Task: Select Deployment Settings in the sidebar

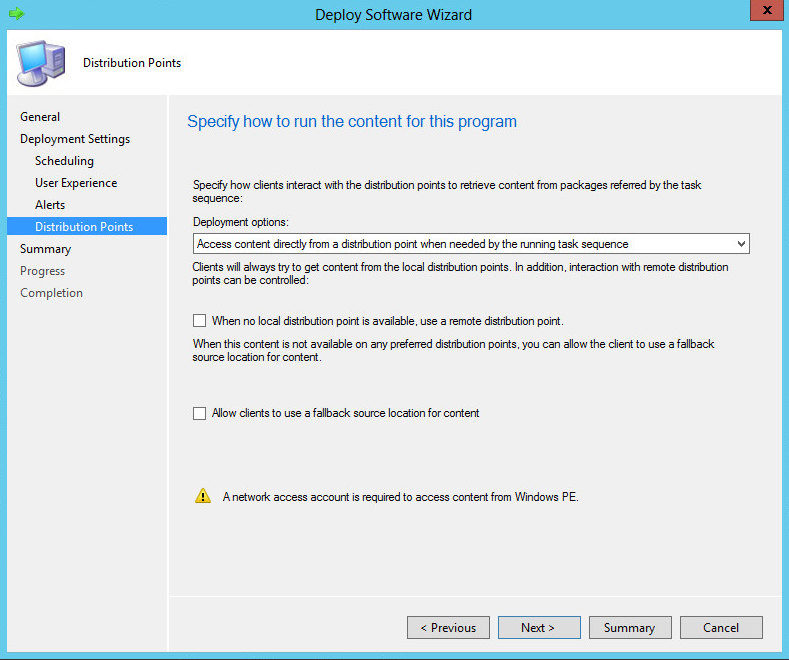Action: coord(75,139)
